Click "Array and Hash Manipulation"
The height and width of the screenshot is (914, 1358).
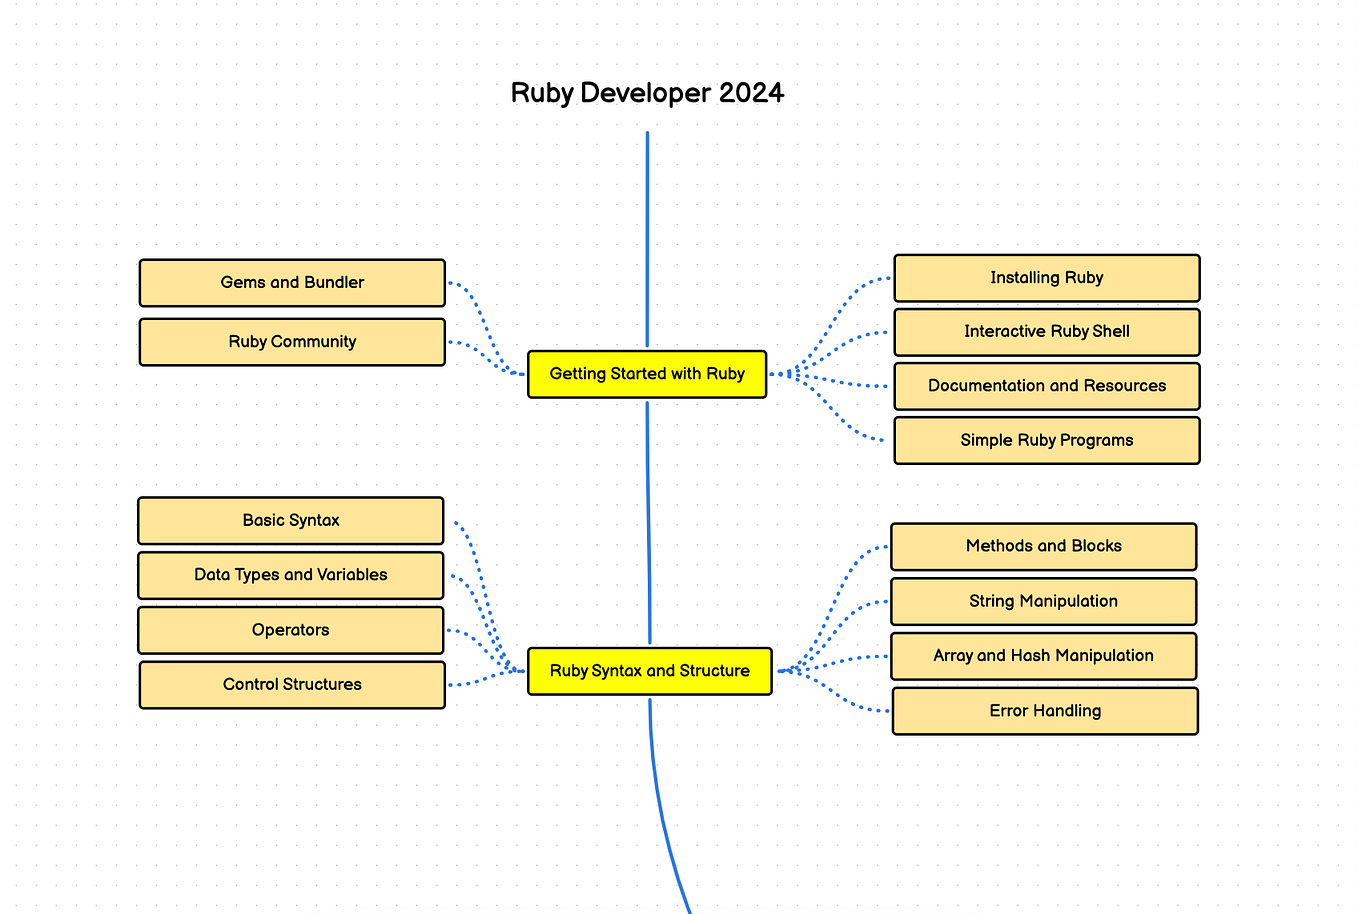1043,656
